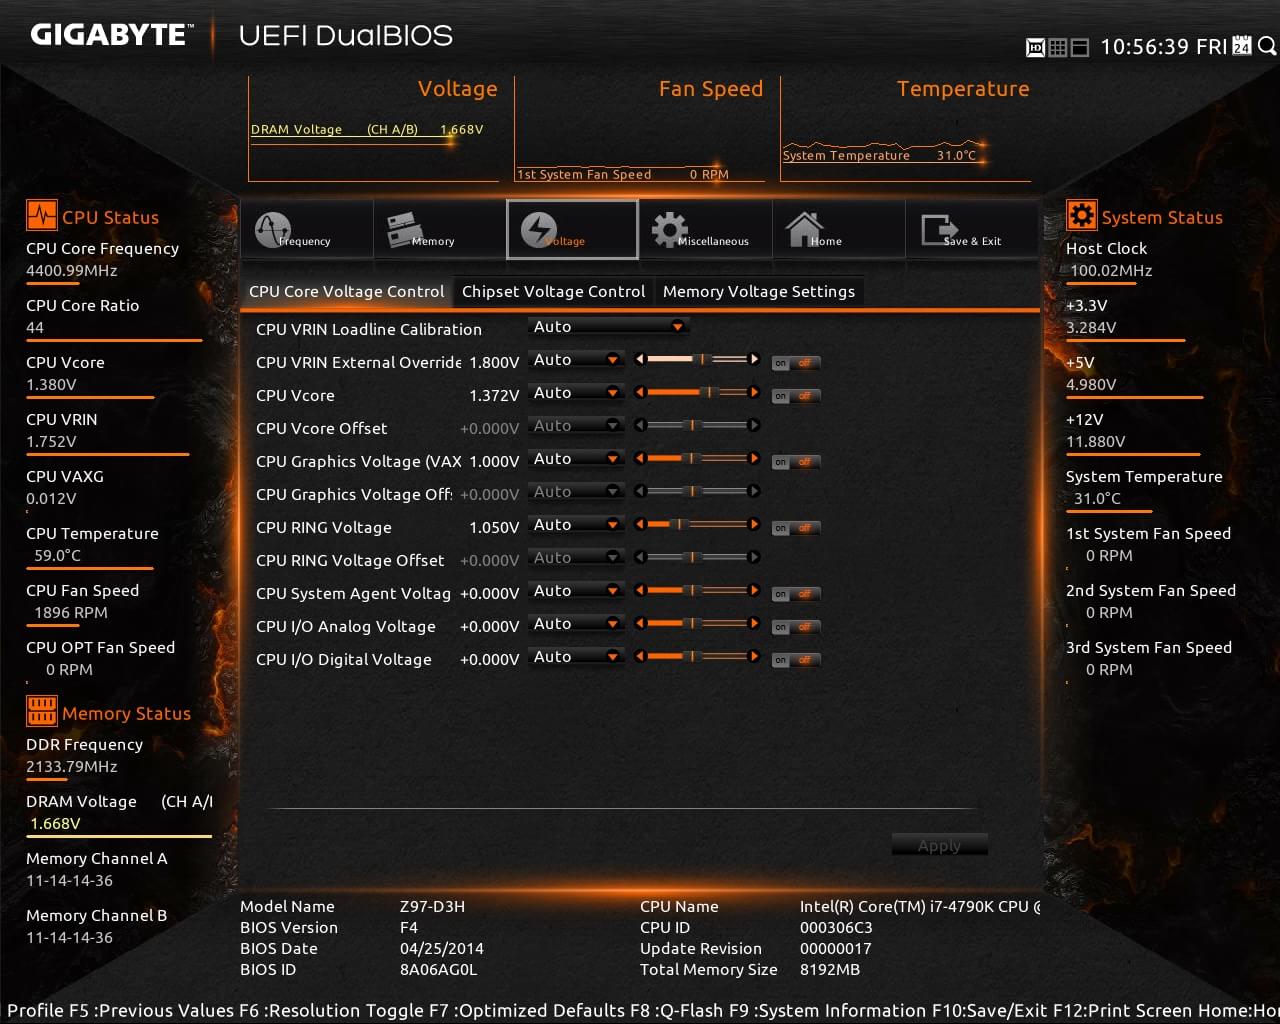Click the System Status gear icon
1280x1024 pixels.
point(1081,215)
